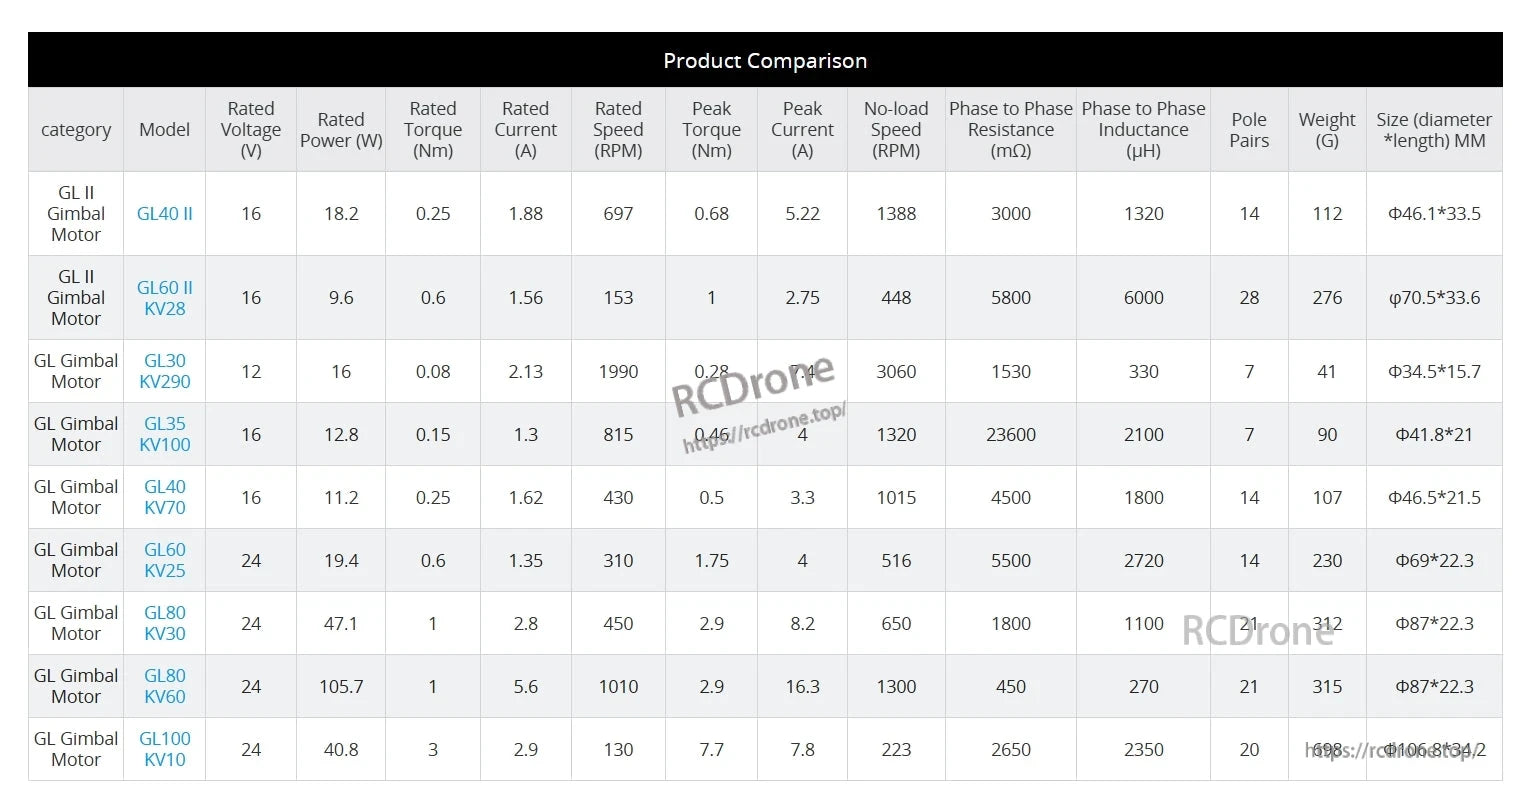Click the GL30 KV290 product link

[166, 371]
